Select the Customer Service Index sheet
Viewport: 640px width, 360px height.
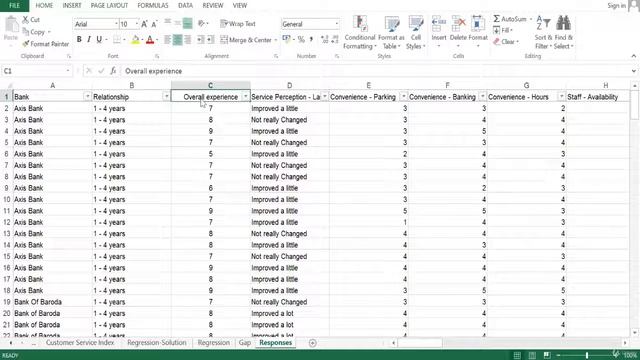pos(80,343)
